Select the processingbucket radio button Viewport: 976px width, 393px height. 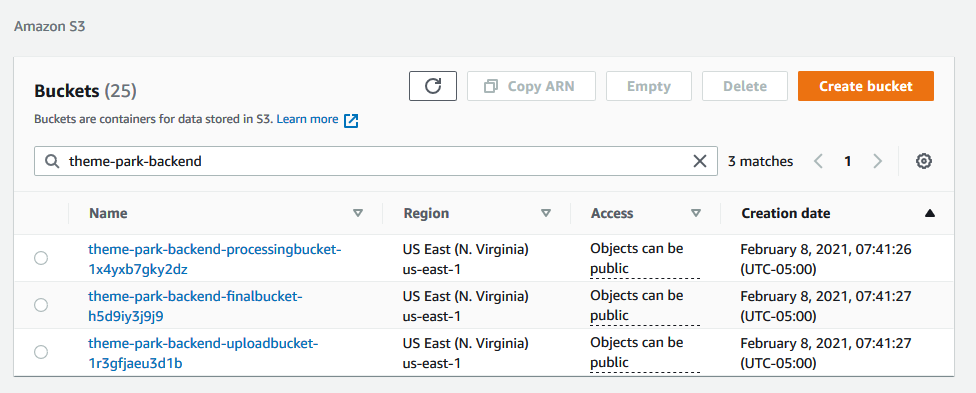coord(41,258)
